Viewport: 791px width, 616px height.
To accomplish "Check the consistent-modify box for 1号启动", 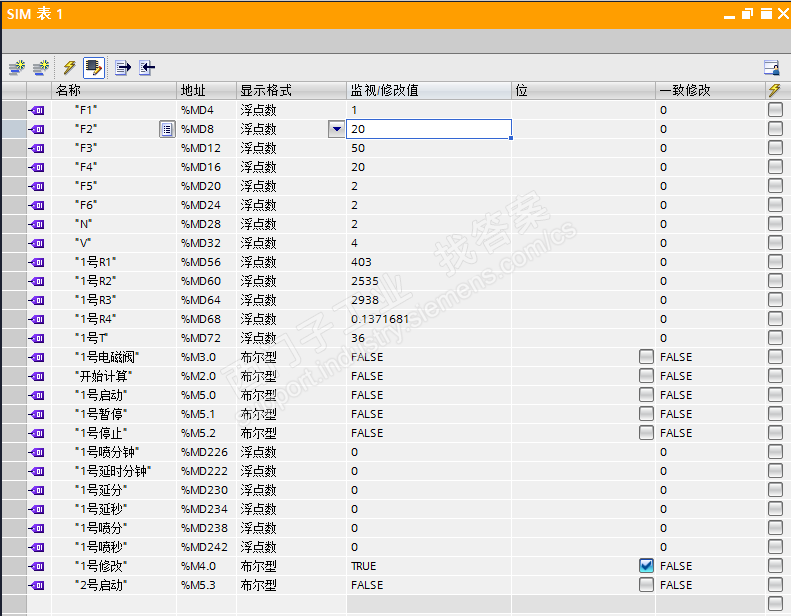I will 646,395.
